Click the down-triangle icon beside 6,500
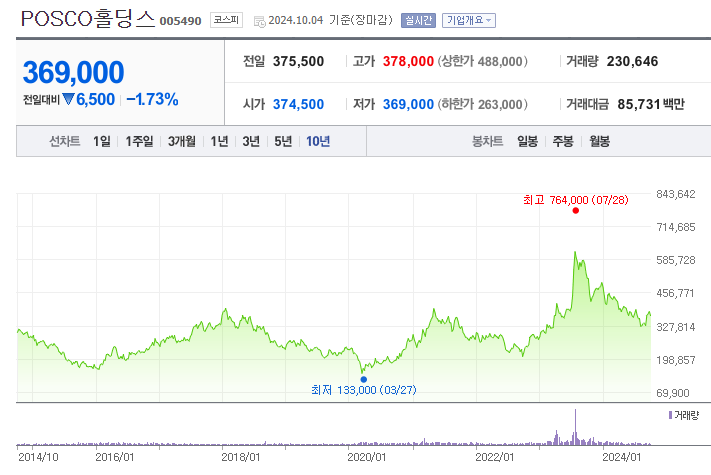 tap(68, 99)
